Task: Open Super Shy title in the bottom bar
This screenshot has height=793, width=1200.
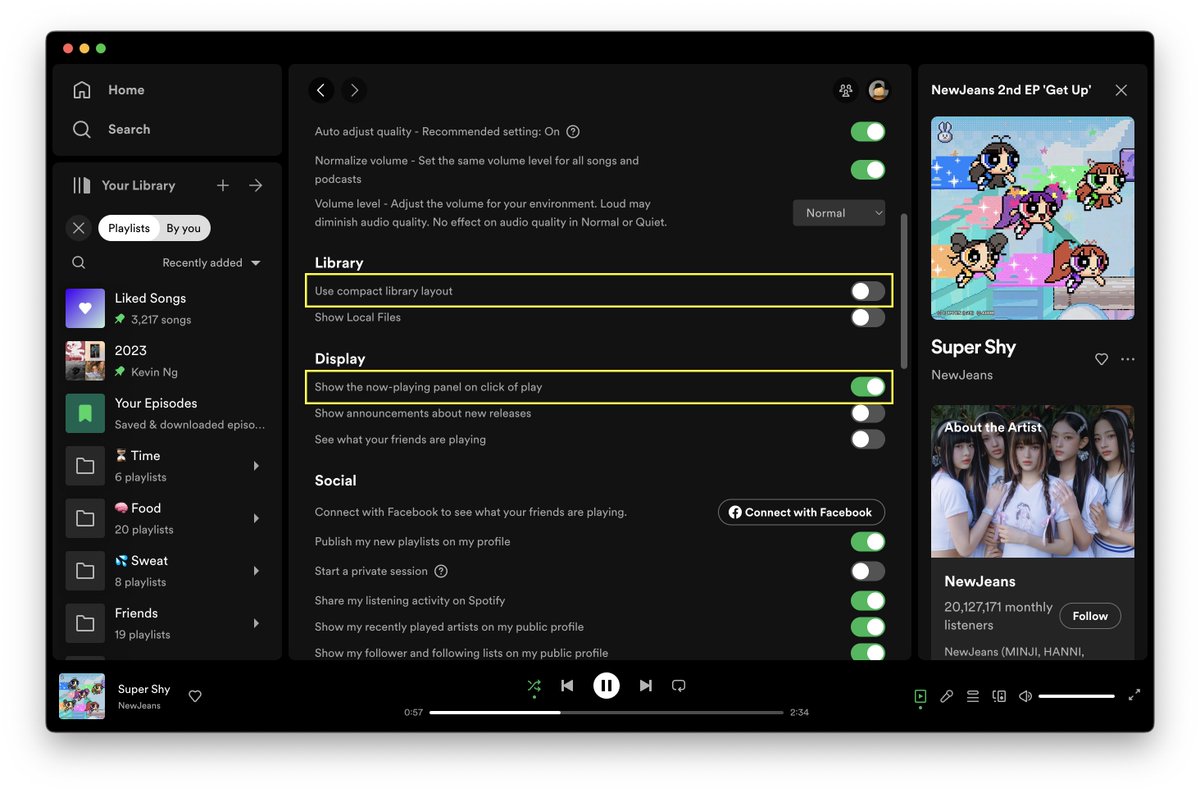Action: (144, 689)
